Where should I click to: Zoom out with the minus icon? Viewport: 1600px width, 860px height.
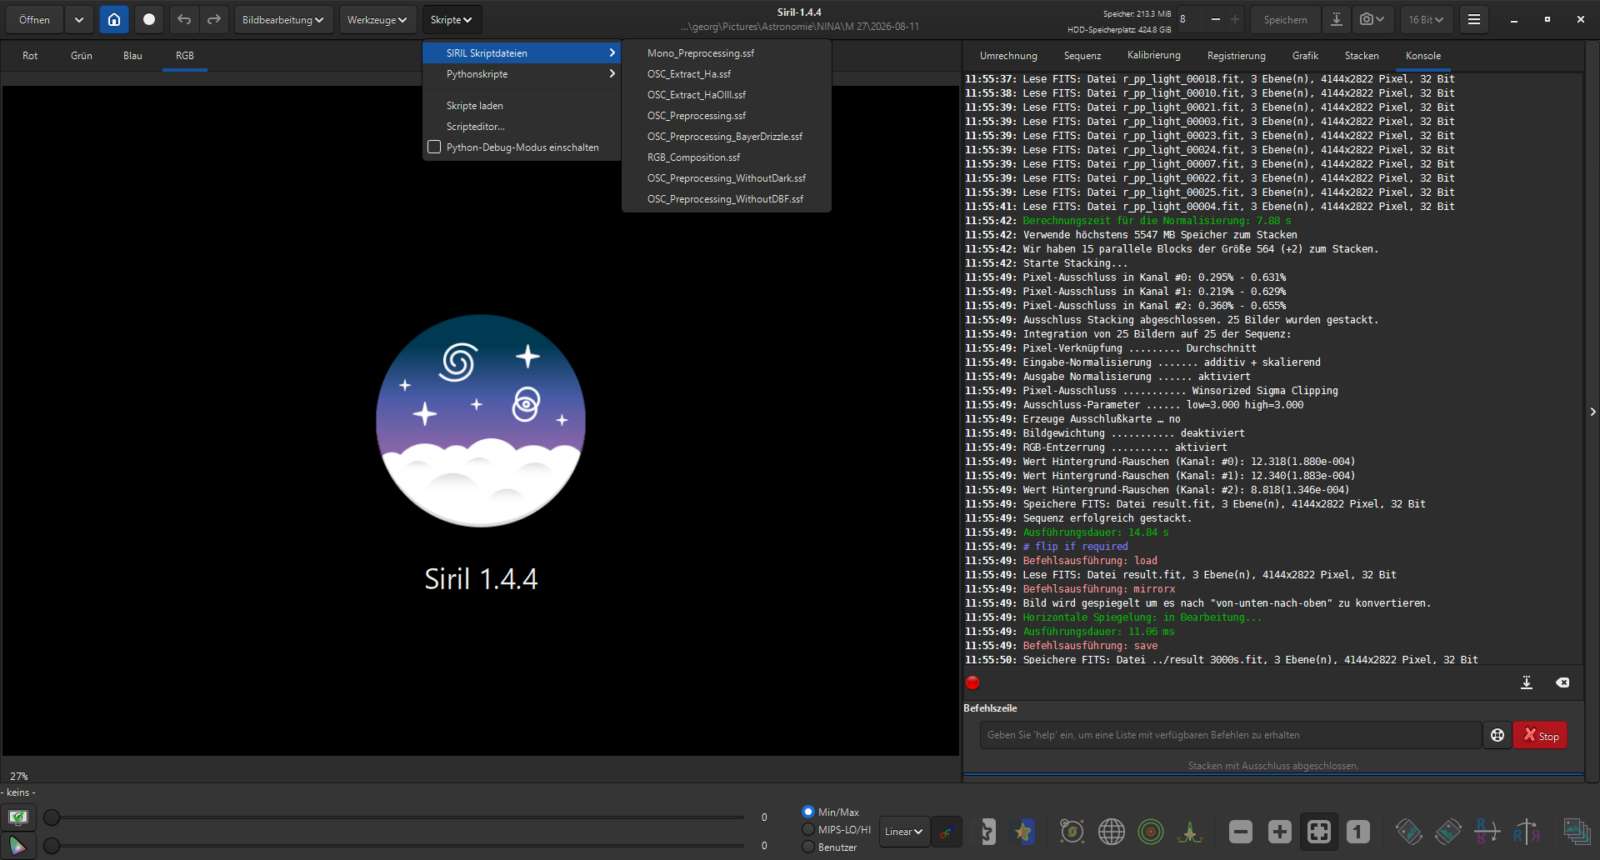click(x=1241, y=832)
